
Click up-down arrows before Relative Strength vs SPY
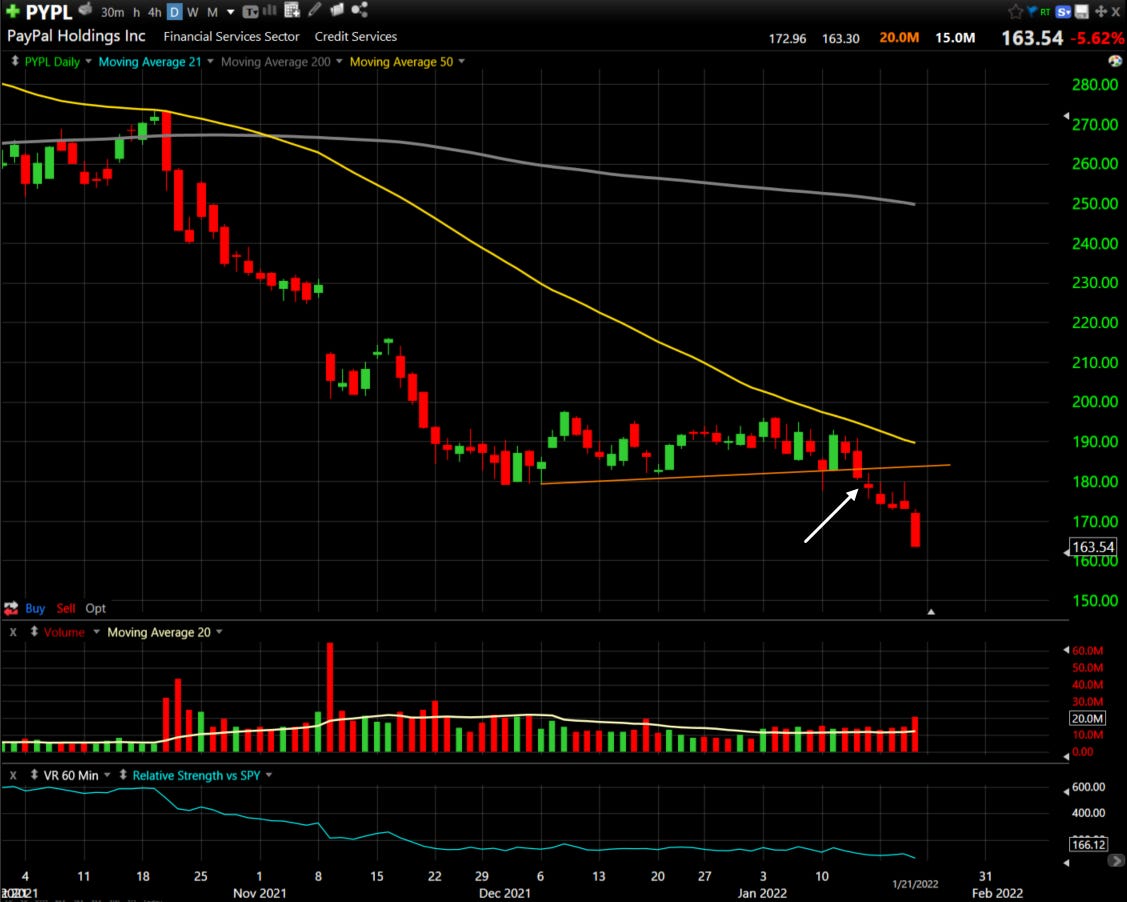tap(123, 775)
